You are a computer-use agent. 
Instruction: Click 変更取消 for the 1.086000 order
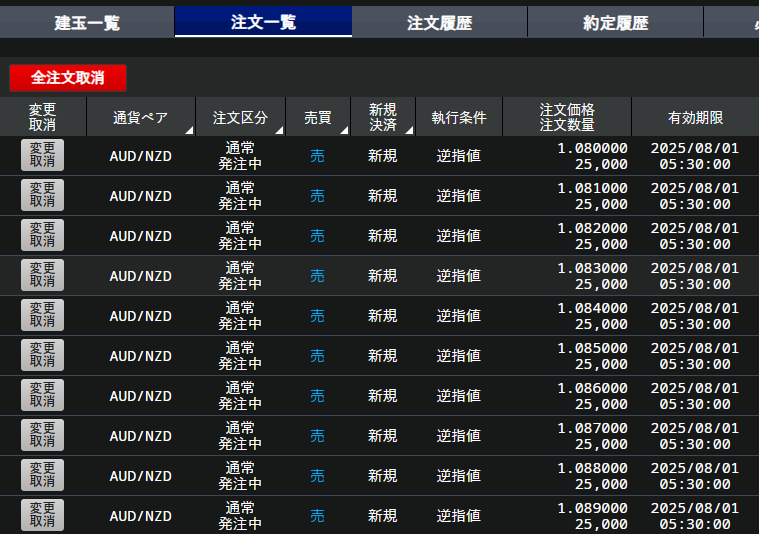42,395
